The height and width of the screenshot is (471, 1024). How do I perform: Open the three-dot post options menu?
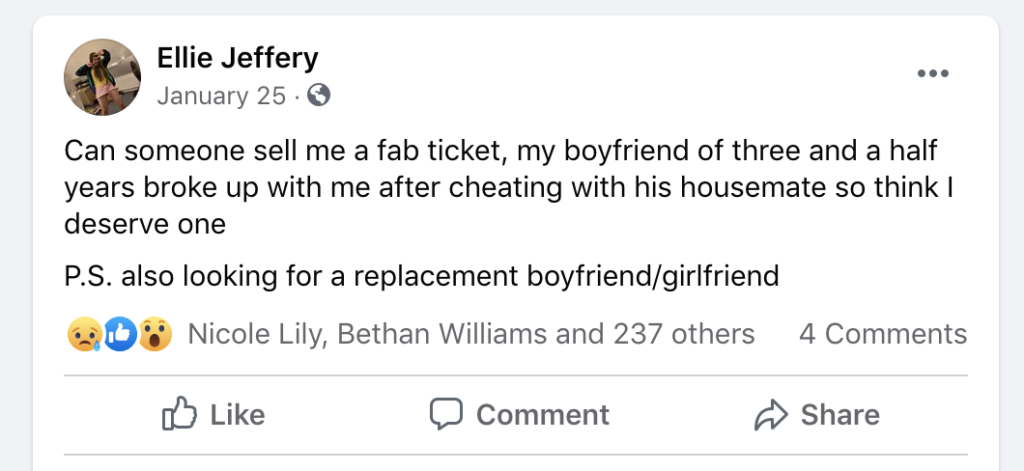pyautogui.click(x=933, y=73)
